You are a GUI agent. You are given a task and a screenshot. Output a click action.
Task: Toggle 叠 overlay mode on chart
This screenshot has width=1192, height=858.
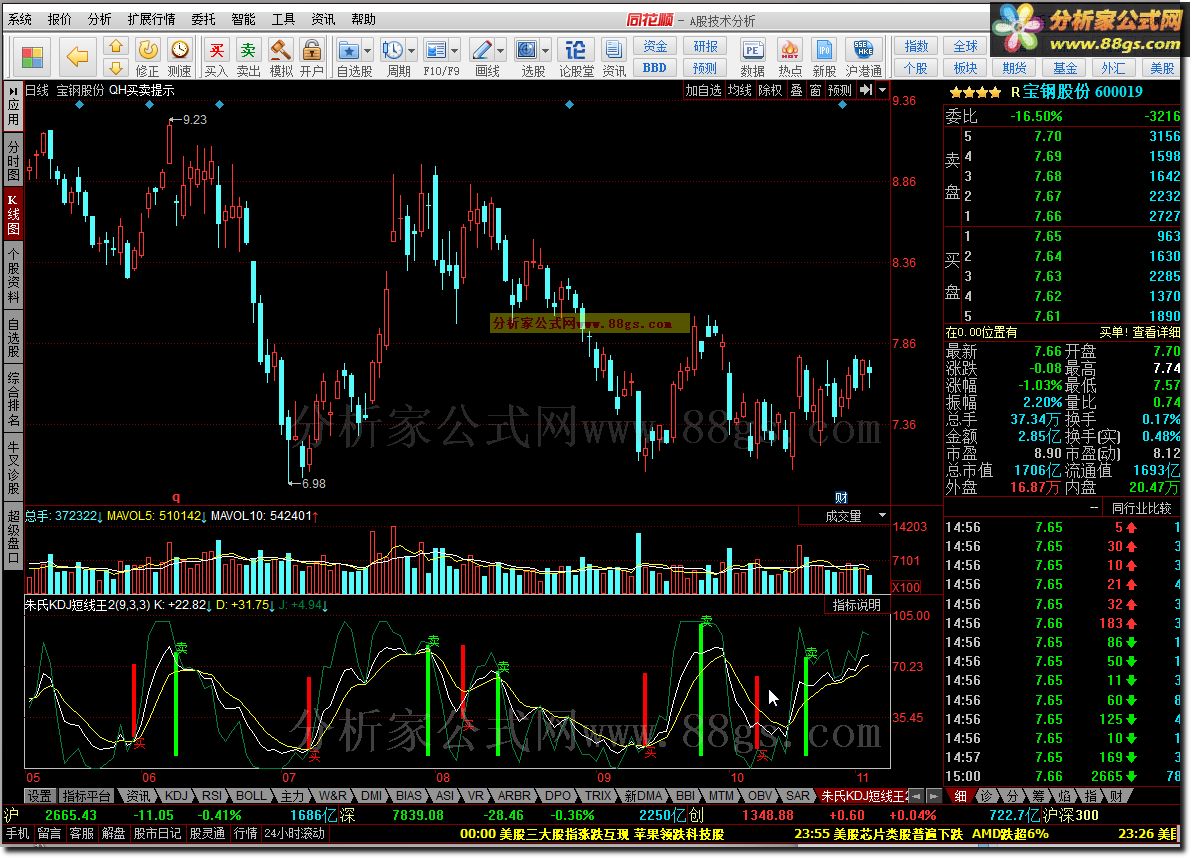click(797, 90)
